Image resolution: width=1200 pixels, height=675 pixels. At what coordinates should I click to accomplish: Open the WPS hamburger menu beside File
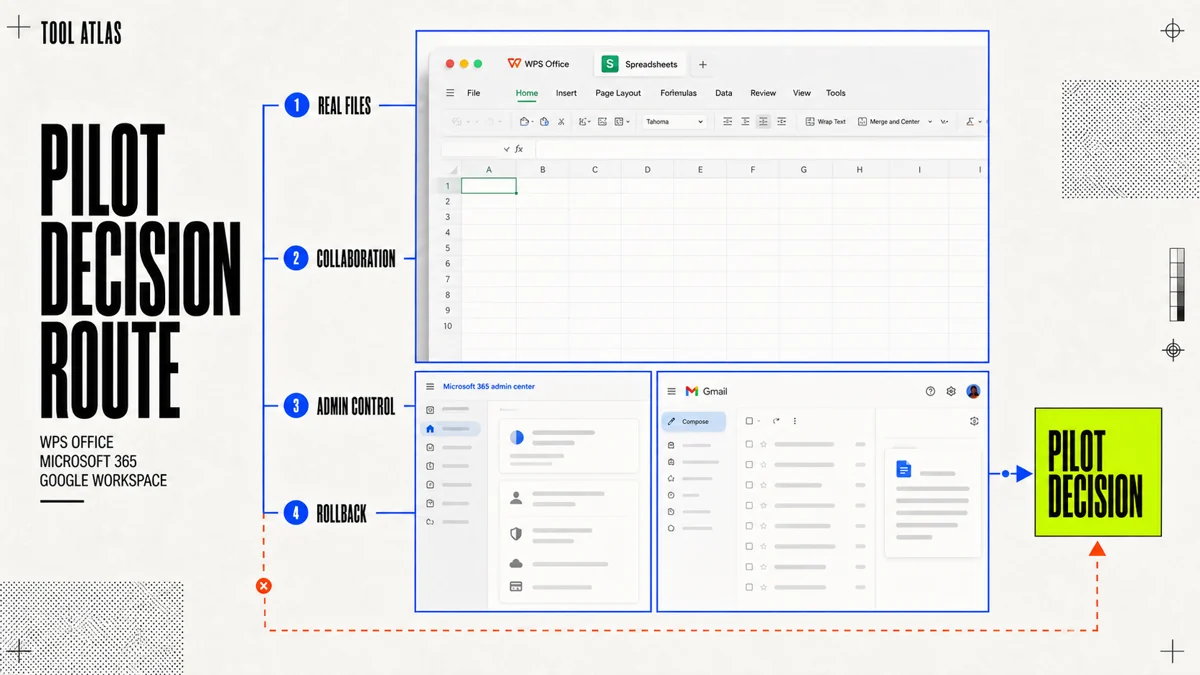tap(450, 93)
